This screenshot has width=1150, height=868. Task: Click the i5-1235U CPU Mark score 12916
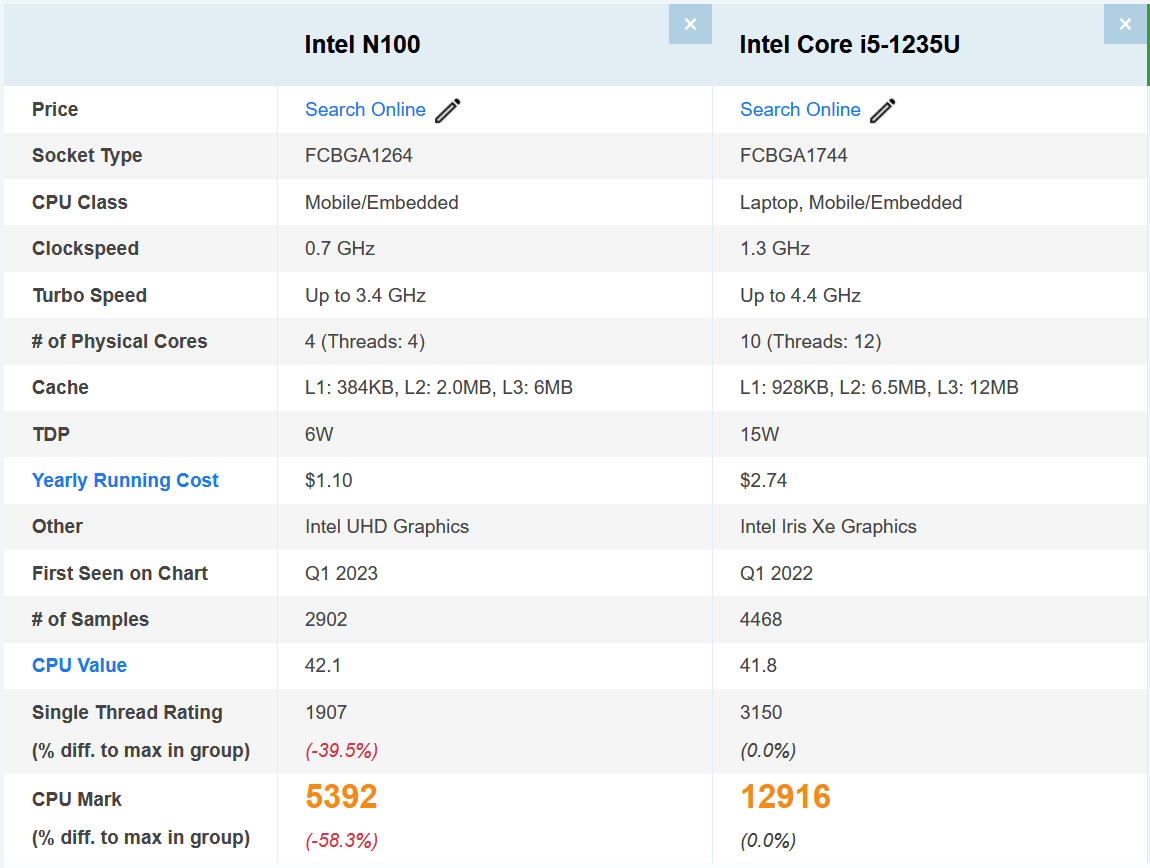pos(785,797)
